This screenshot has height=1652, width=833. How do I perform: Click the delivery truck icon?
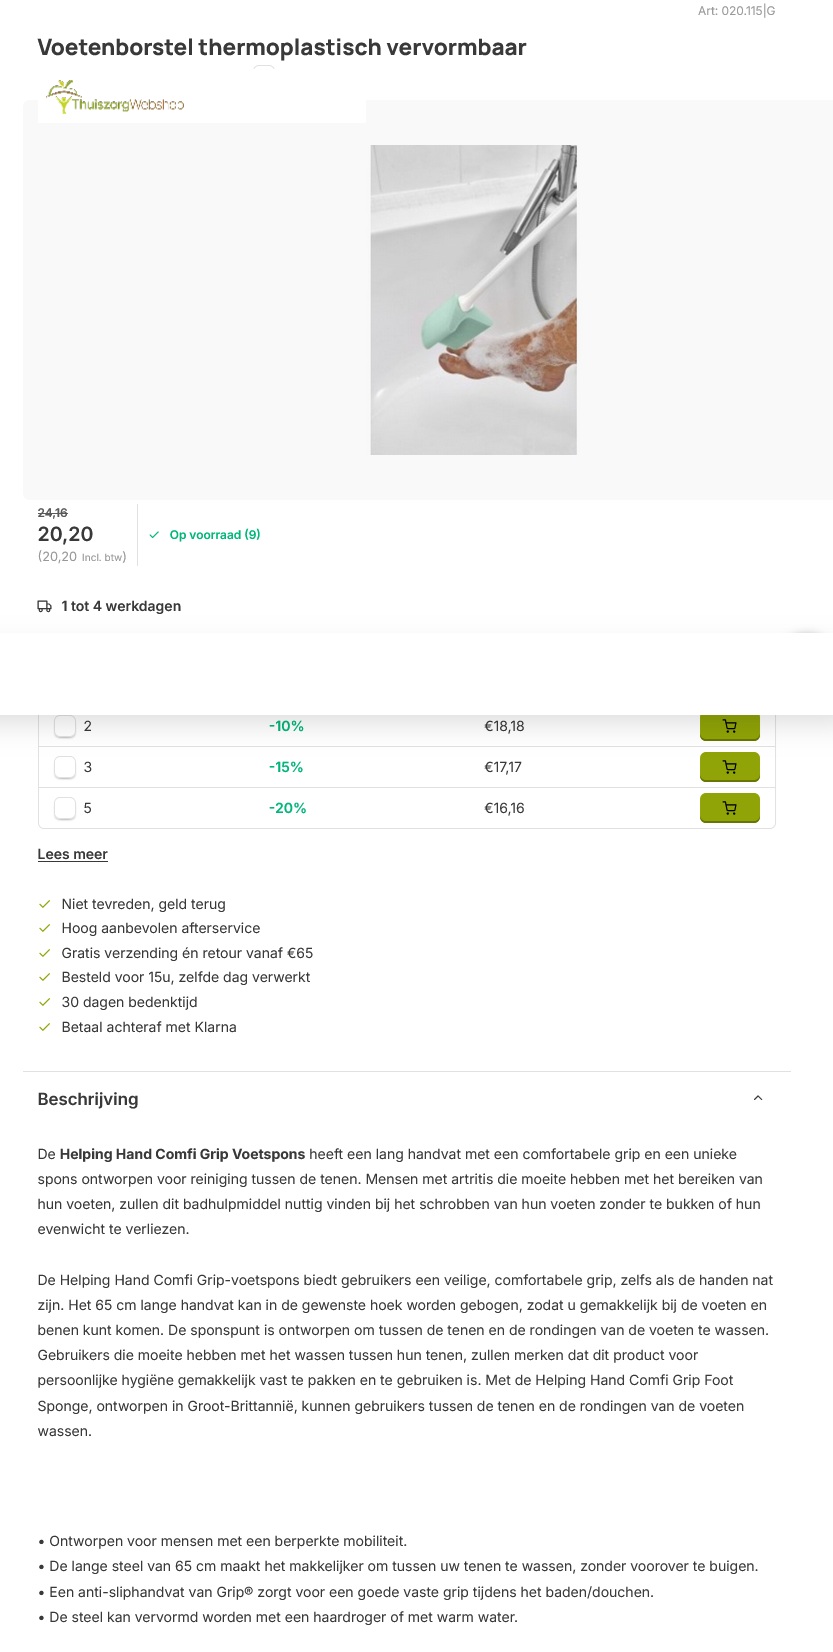[x=45, y=607]
